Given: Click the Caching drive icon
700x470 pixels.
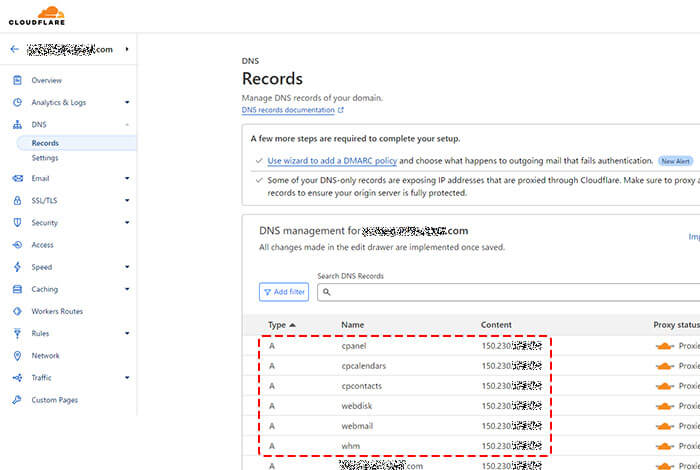Looking at the screenshot, I should click(x=17, y=289).
